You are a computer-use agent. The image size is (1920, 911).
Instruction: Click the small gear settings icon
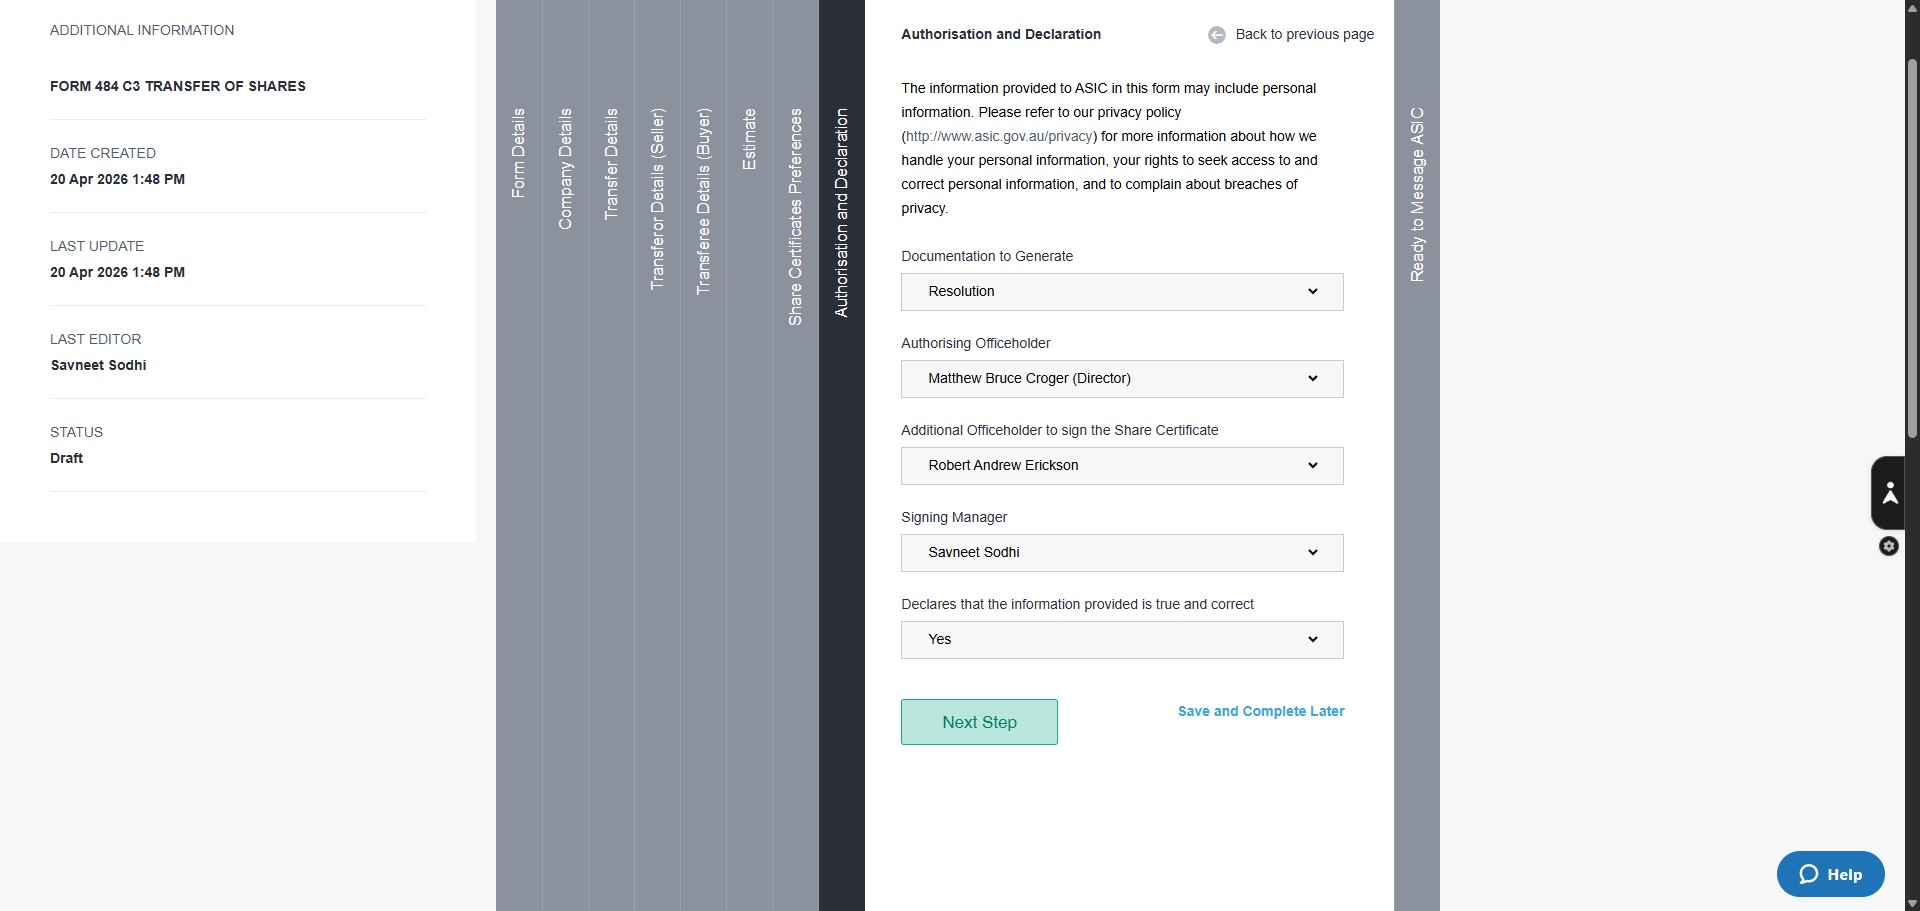1889,546
